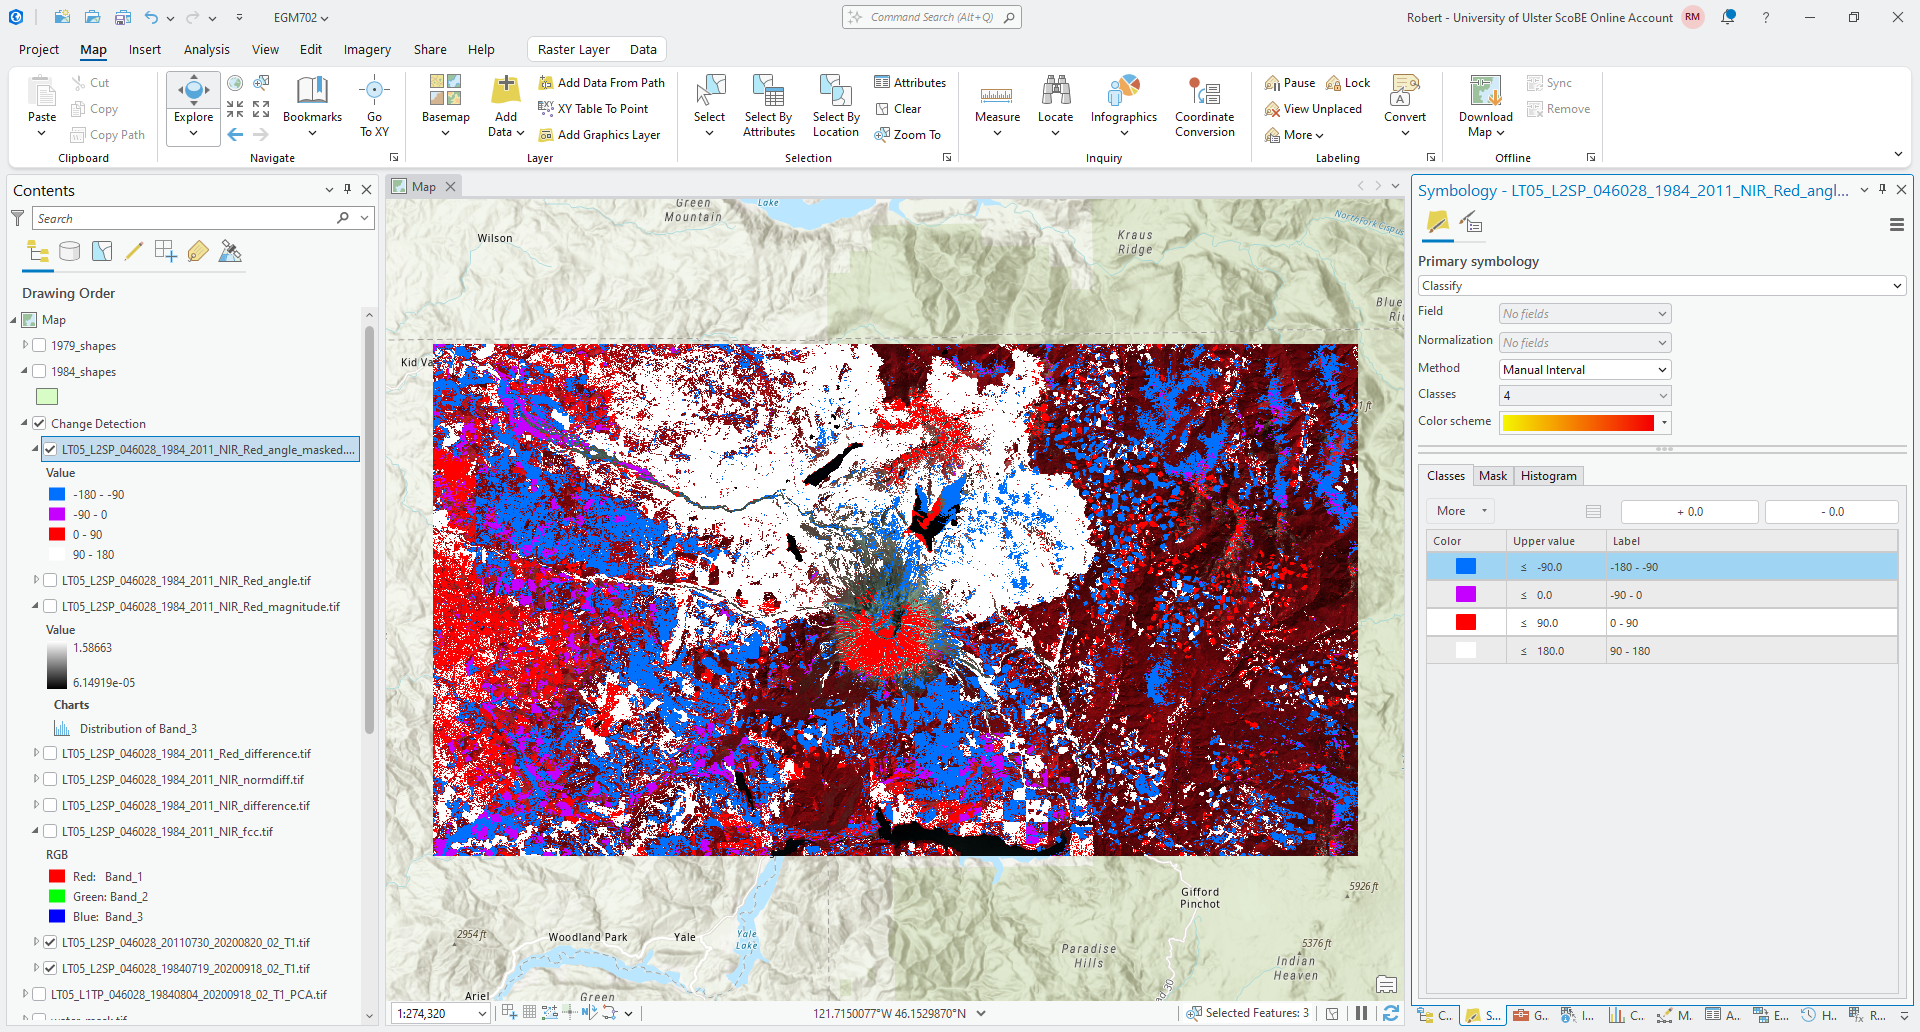
Task: Click the Zoom To button
Action: pos(908,135)
